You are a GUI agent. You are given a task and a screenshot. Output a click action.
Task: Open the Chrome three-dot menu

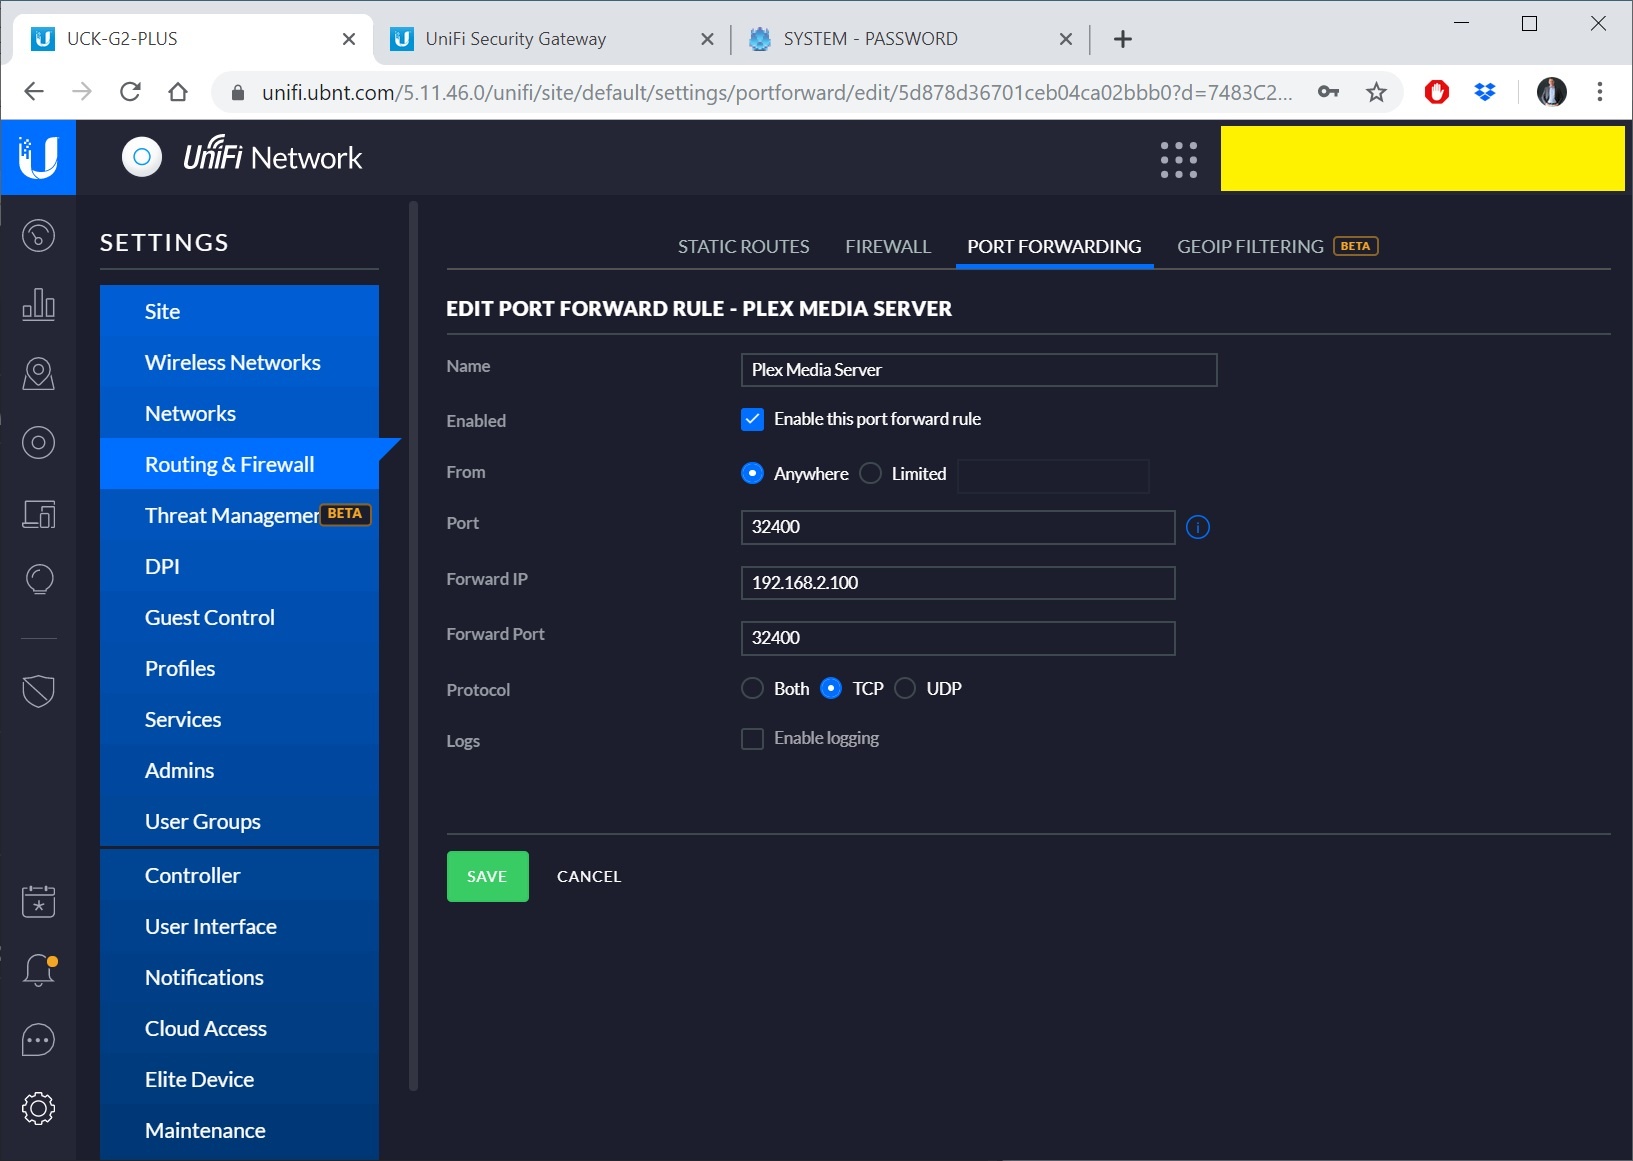[x=1600, y=92]
